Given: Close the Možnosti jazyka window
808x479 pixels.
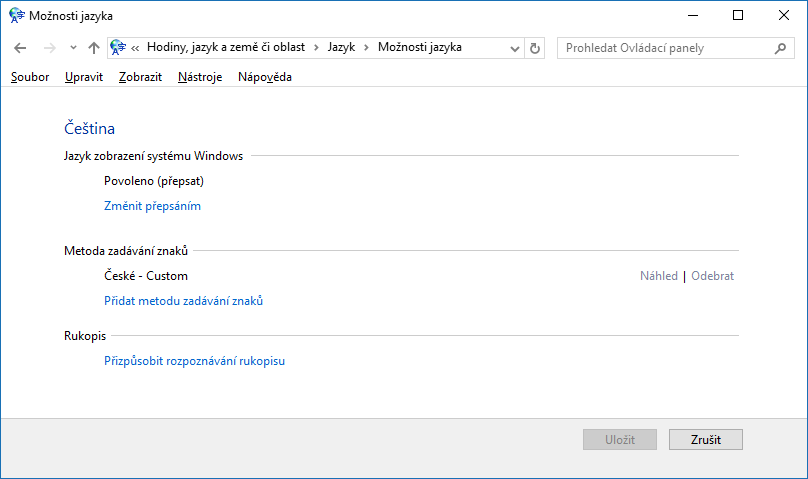Looking at the screenshot, I should coord(784,15).
